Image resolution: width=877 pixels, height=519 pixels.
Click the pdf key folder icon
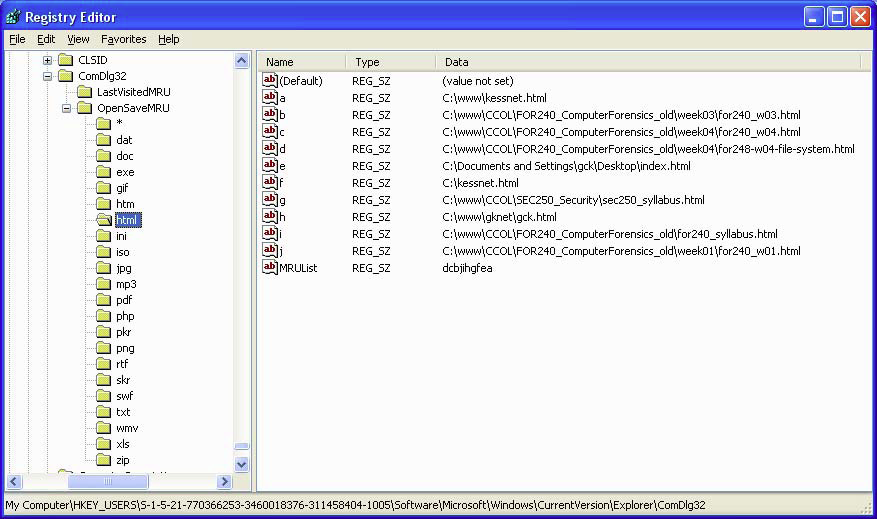(103, 300)
